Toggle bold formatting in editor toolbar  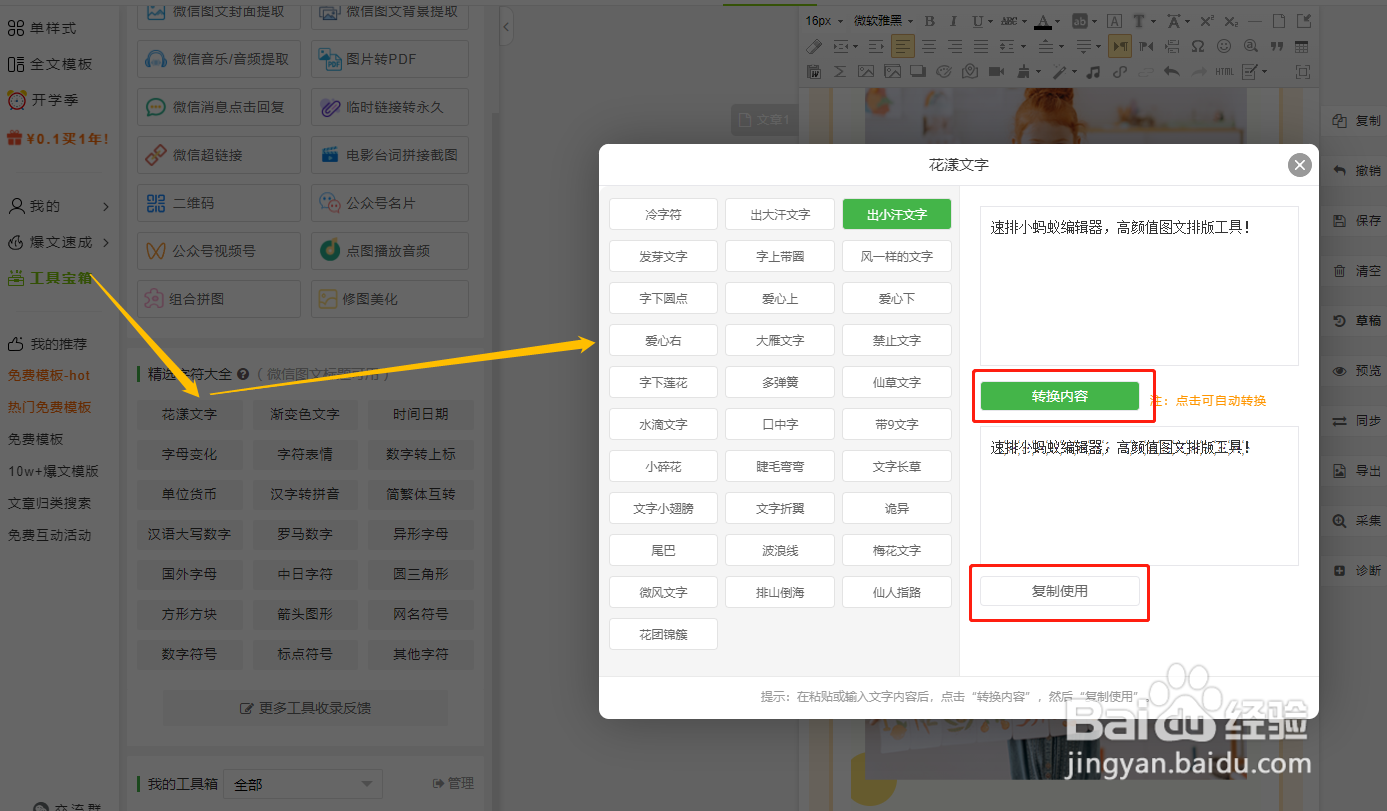click(x=930, y=21)
